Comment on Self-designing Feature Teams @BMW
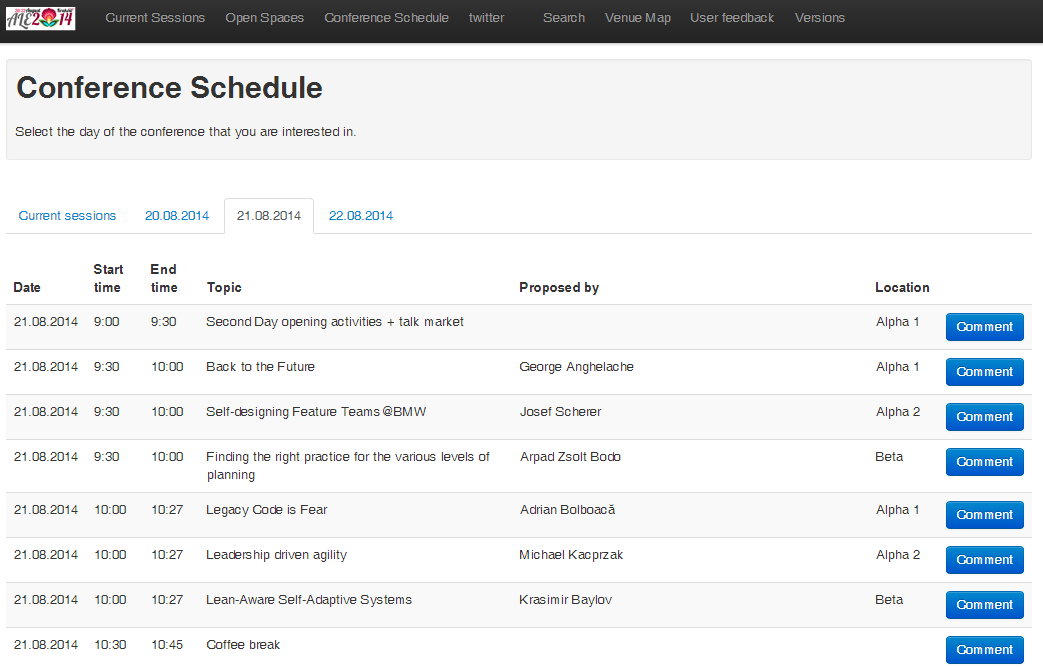 click(984, 417)
